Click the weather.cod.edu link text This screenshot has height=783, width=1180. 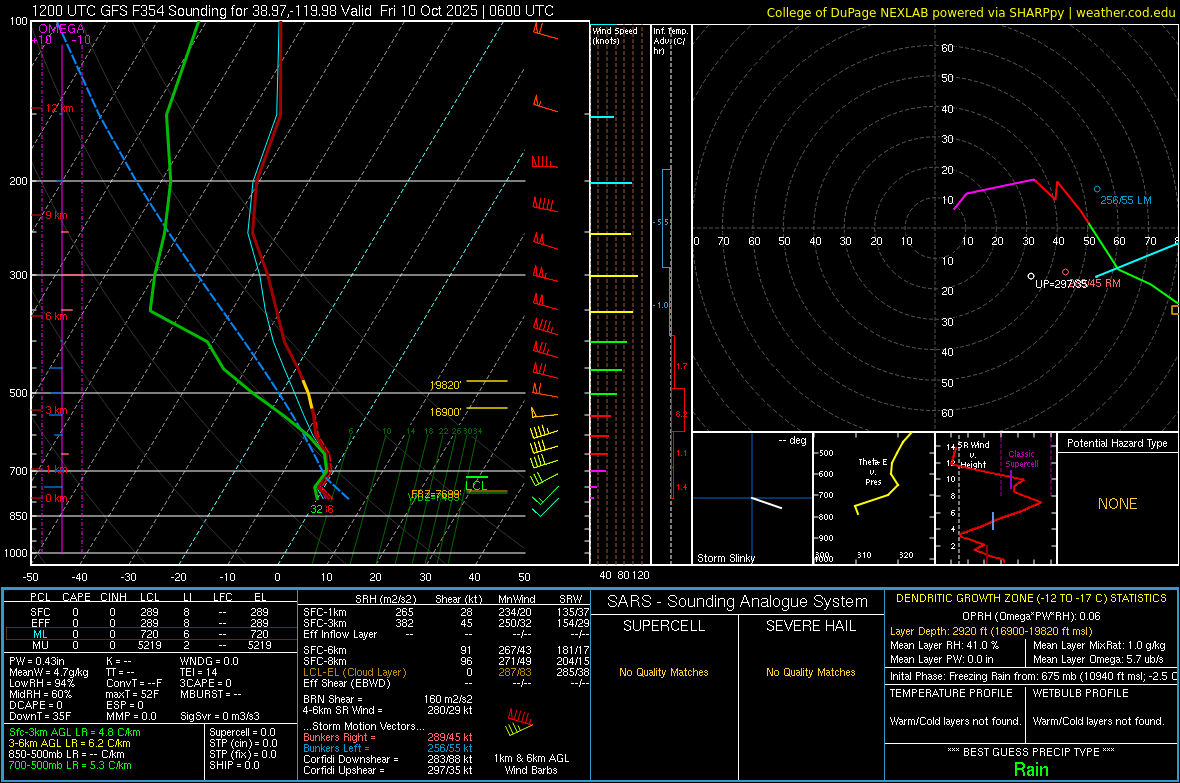click(1125, 12)
